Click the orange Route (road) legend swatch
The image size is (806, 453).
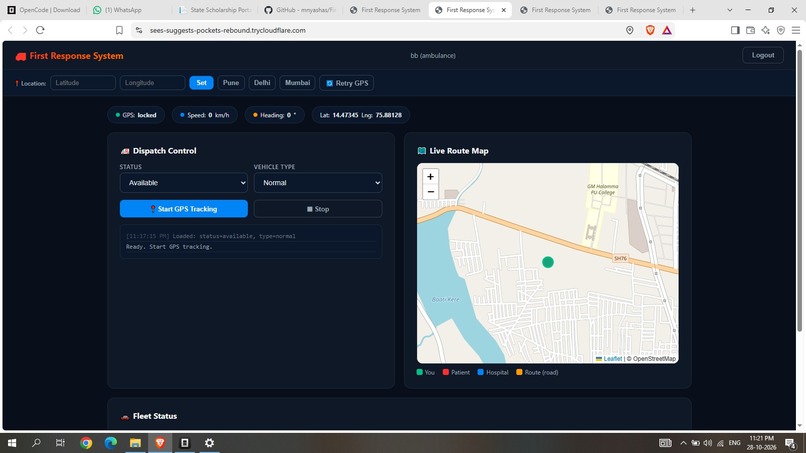click(519, 372)
